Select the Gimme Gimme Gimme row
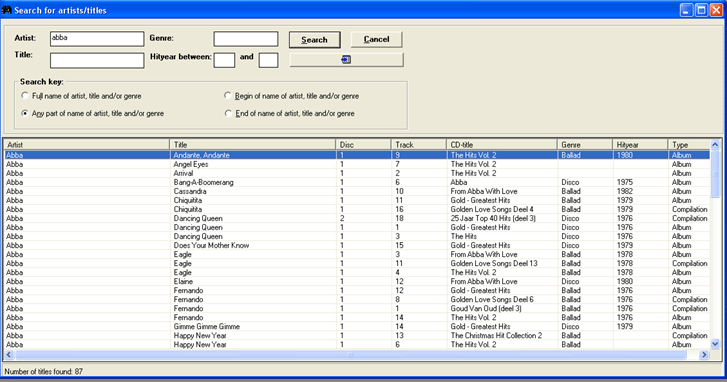Image resolution: width=727 pixels, height=382 pixels. point(357,326)
